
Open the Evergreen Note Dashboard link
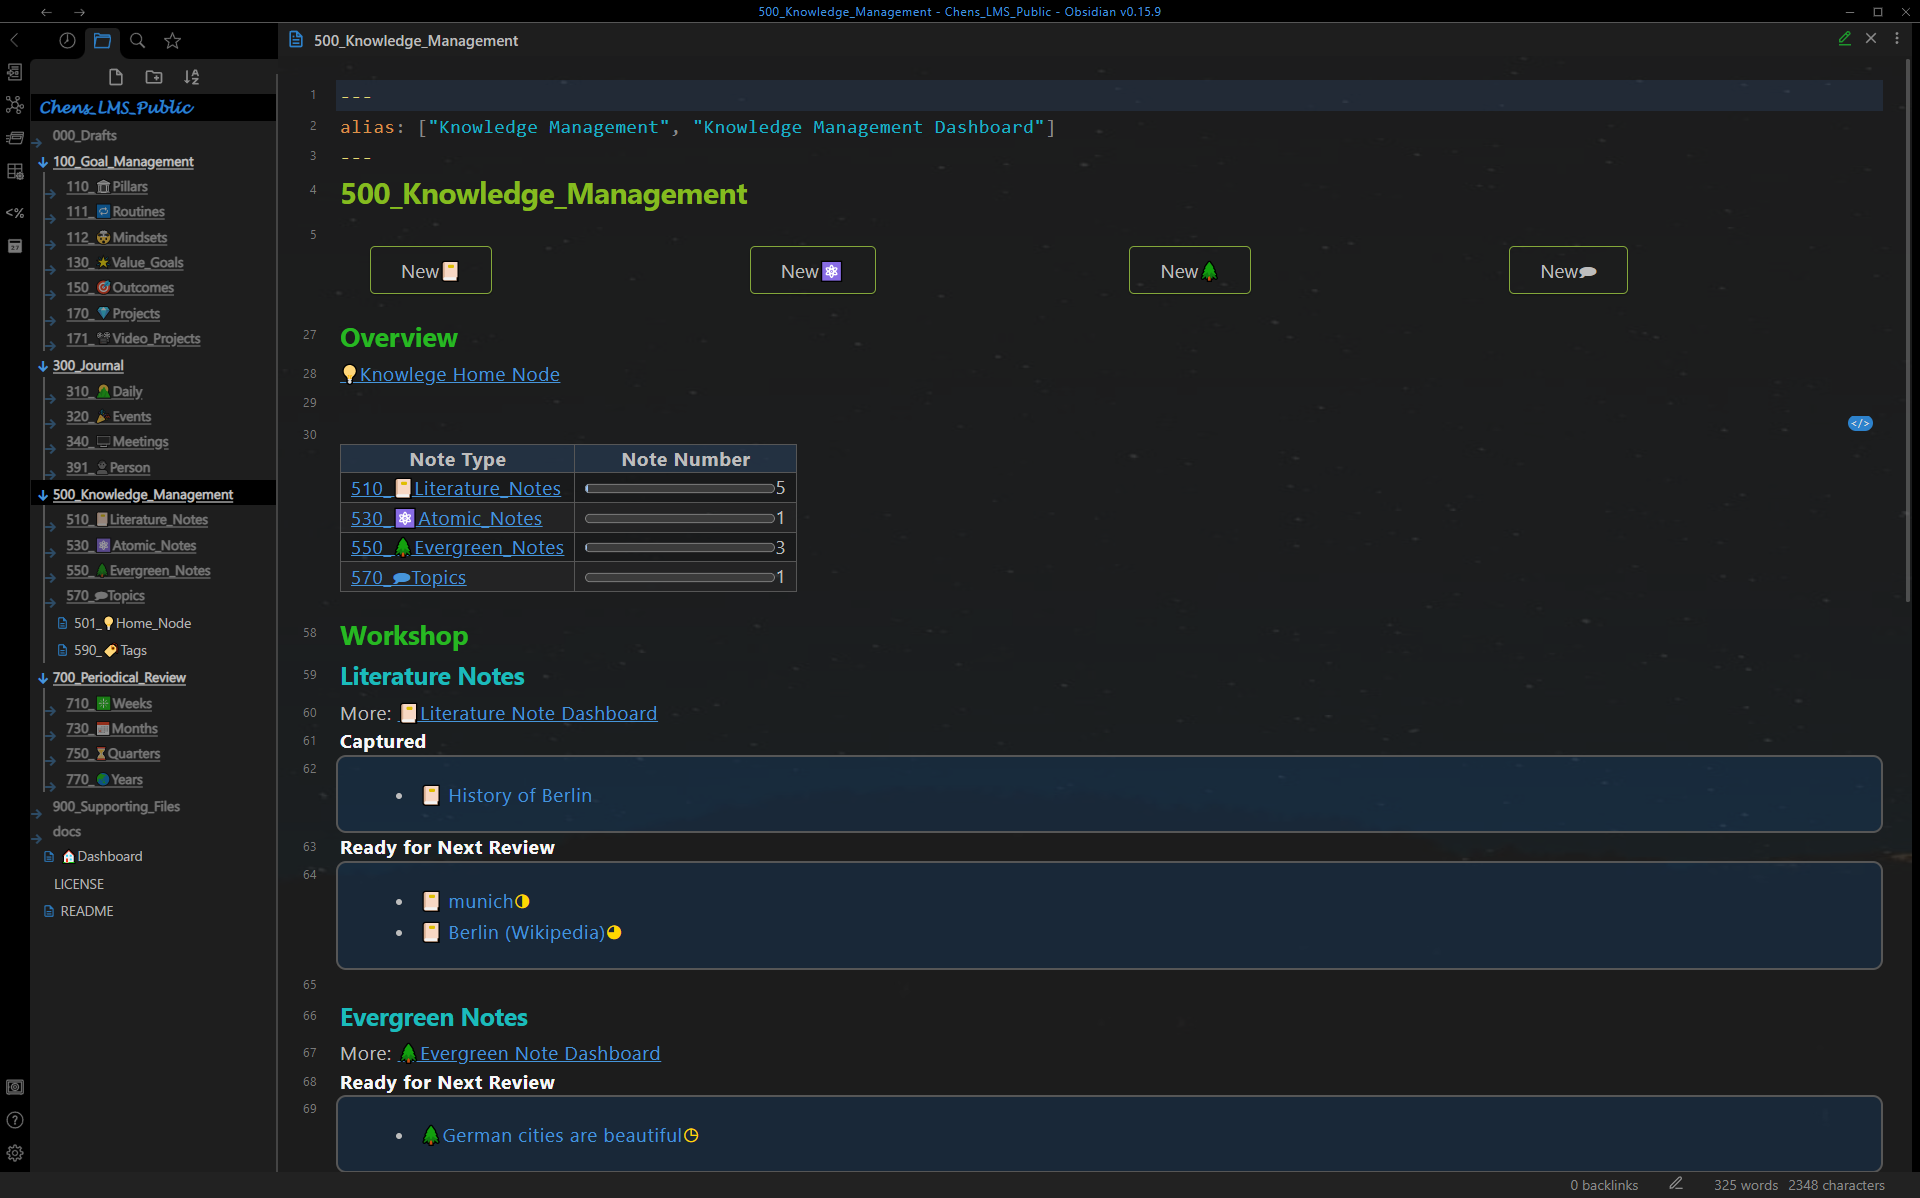[530, 1053]
